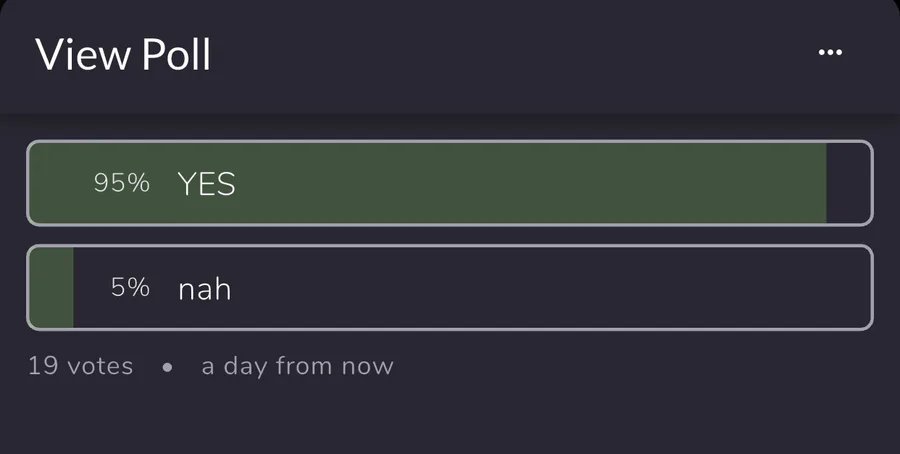The width and height of the screenshot is (900, 454).
Task: Click the unfilled dark end of YES bar
Action: point(848,183)
